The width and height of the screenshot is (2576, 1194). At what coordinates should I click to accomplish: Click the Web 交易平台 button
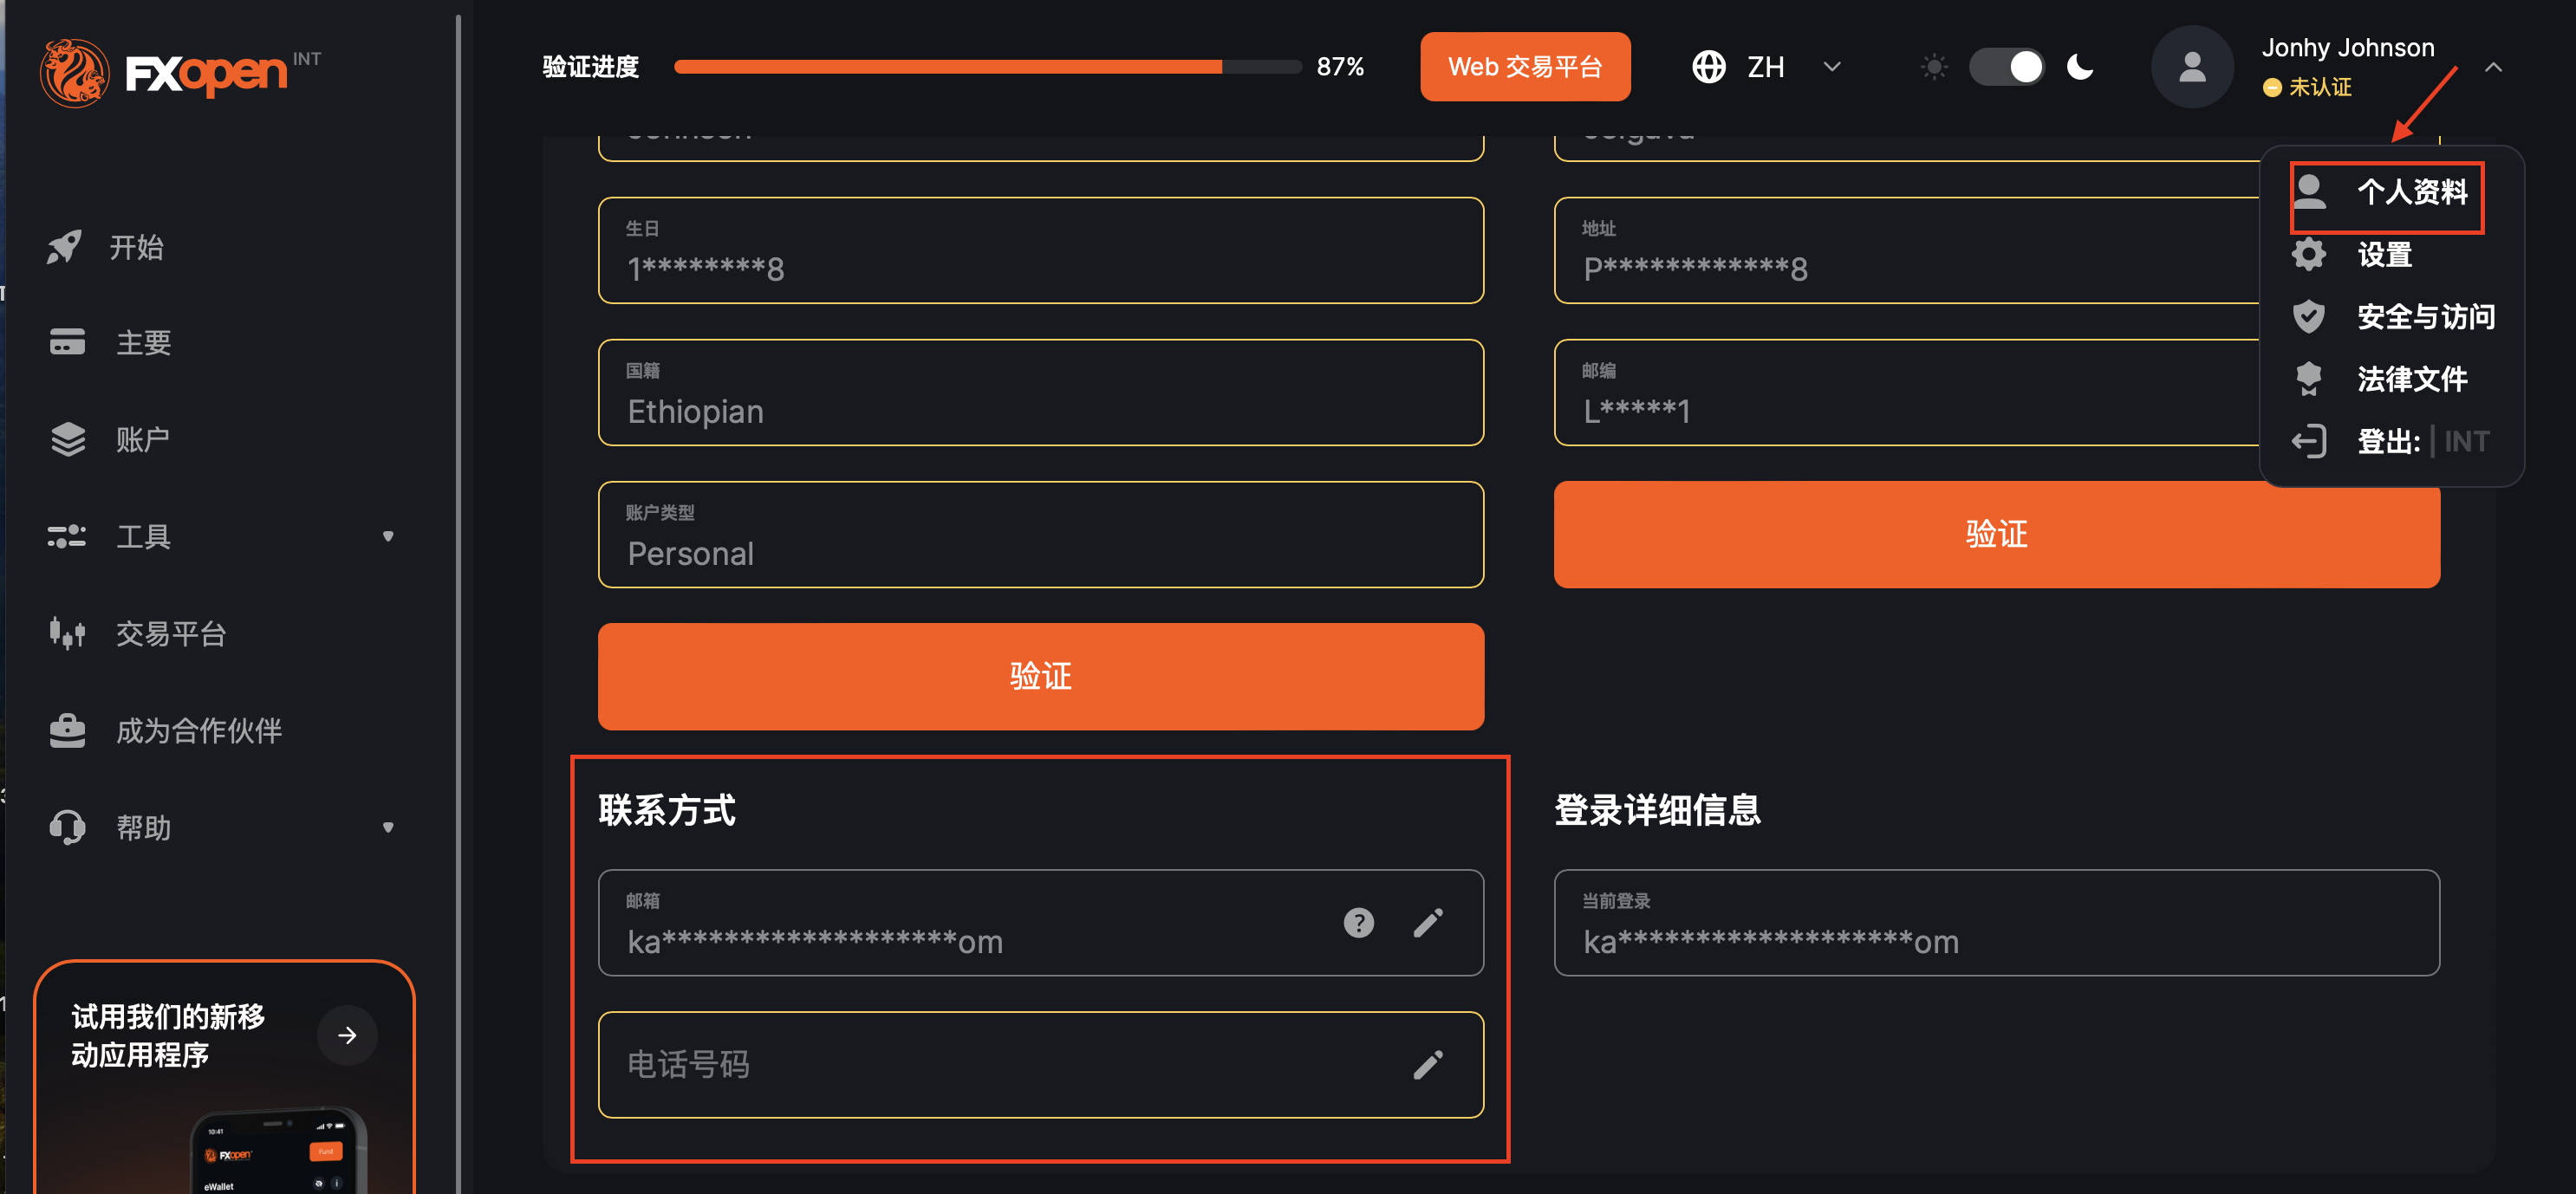tap(1524, 67)
